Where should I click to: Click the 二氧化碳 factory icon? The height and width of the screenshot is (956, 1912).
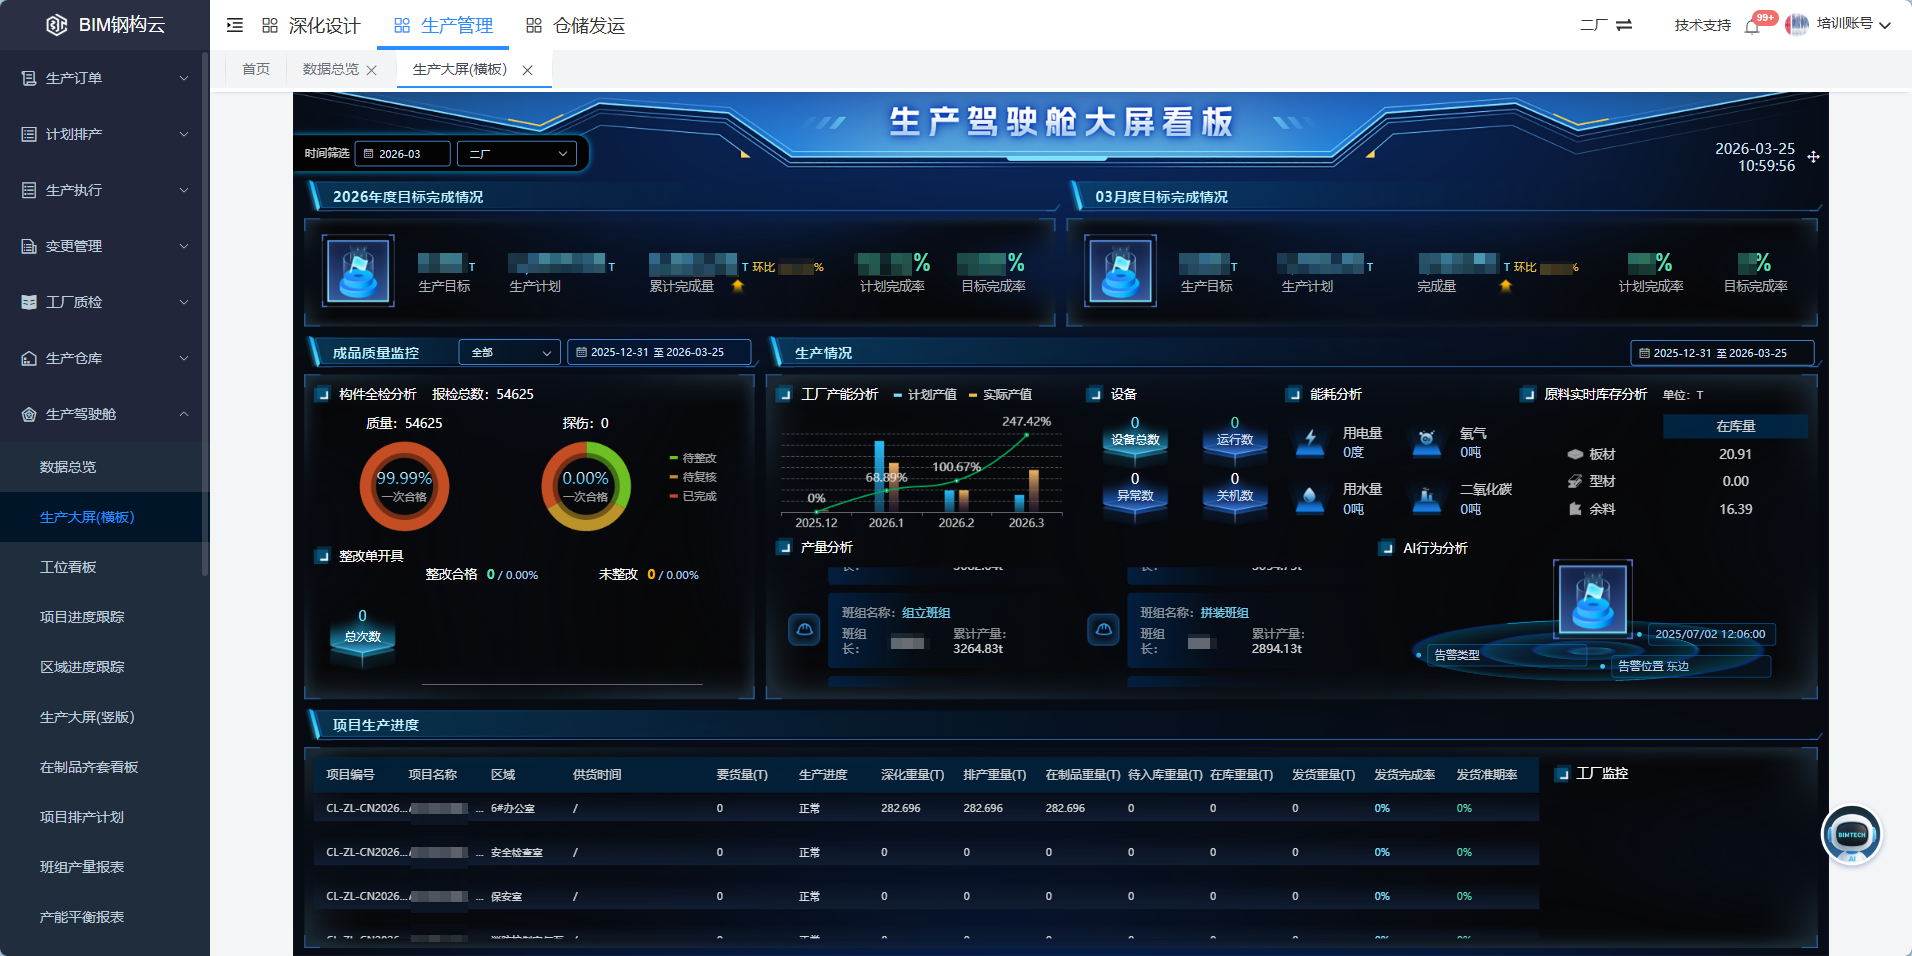point(1427,498)
